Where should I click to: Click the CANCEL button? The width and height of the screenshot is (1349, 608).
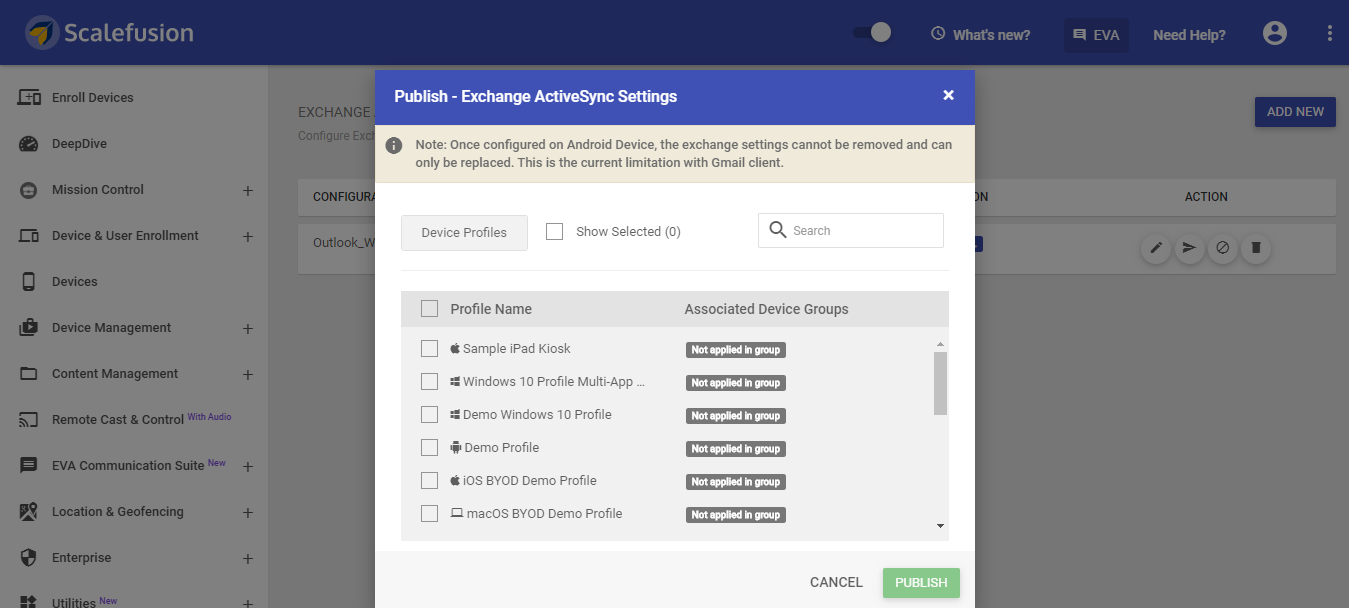(836, 583)
